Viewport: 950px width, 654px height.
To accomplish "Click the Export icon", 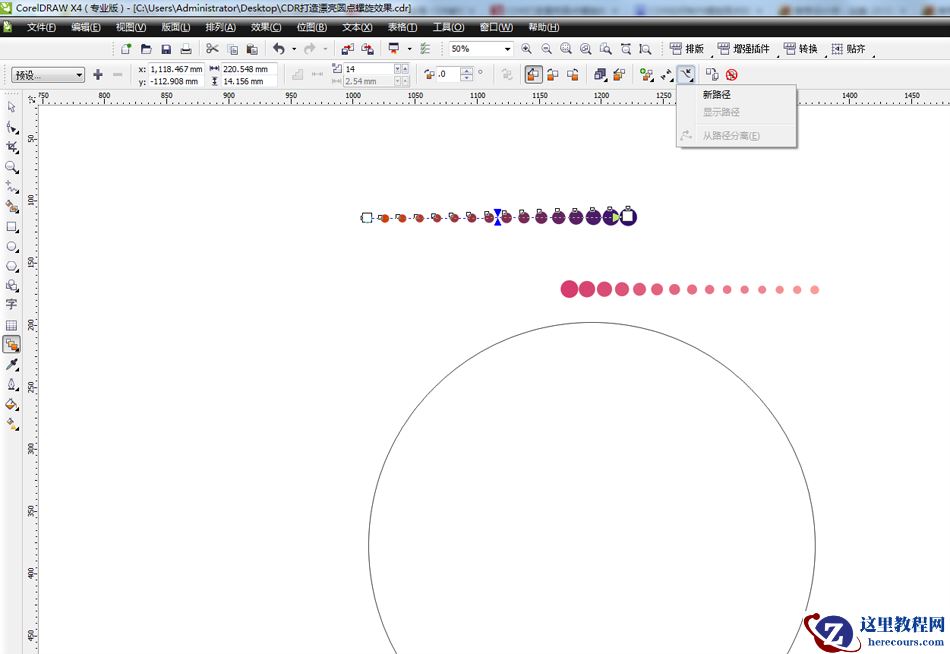I will pyautogui.click(x=368, y=49).
